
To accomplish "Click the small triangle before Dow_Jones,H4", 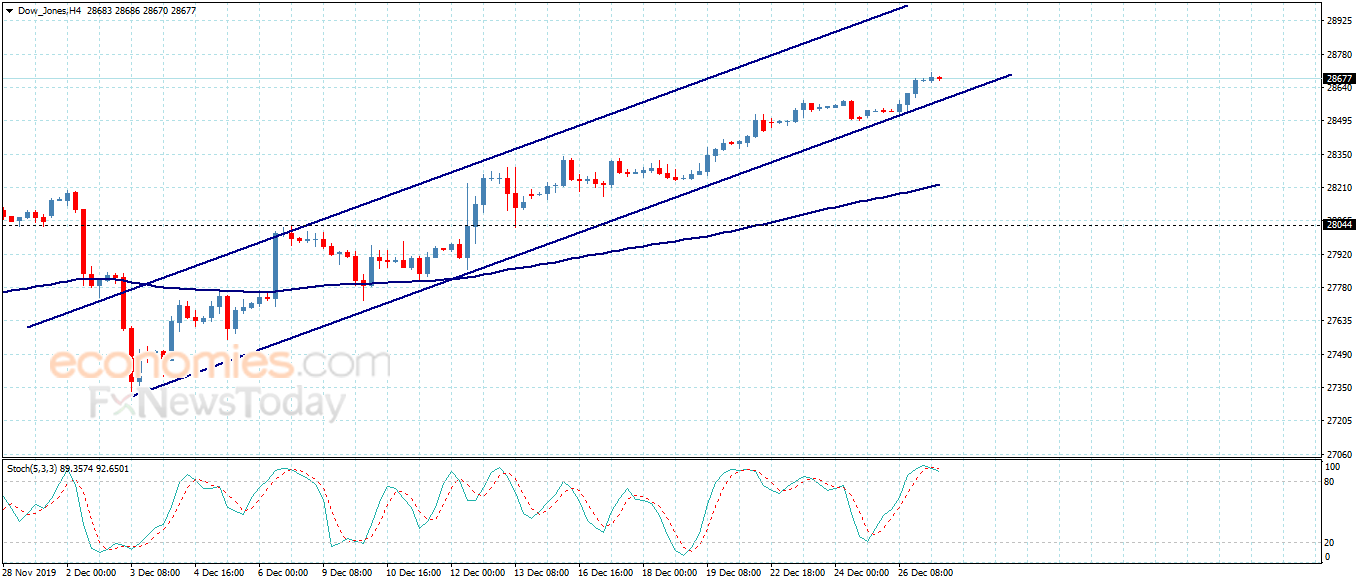I will 9,10.
